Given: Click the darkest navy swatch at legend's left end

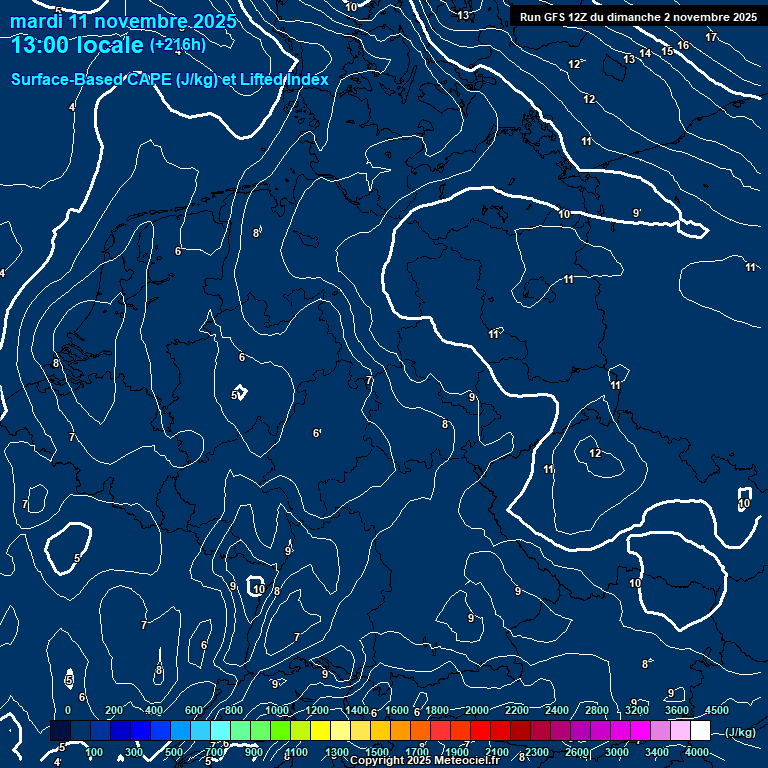Looking at the screenshot, I should coord(60,731).
